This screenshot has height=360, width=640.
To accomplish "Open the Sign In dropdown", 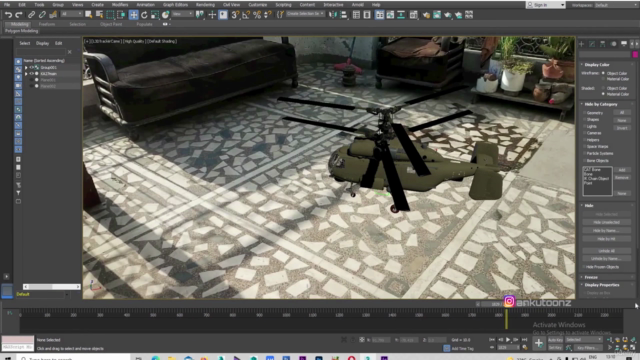I will (x=545, y=5).
